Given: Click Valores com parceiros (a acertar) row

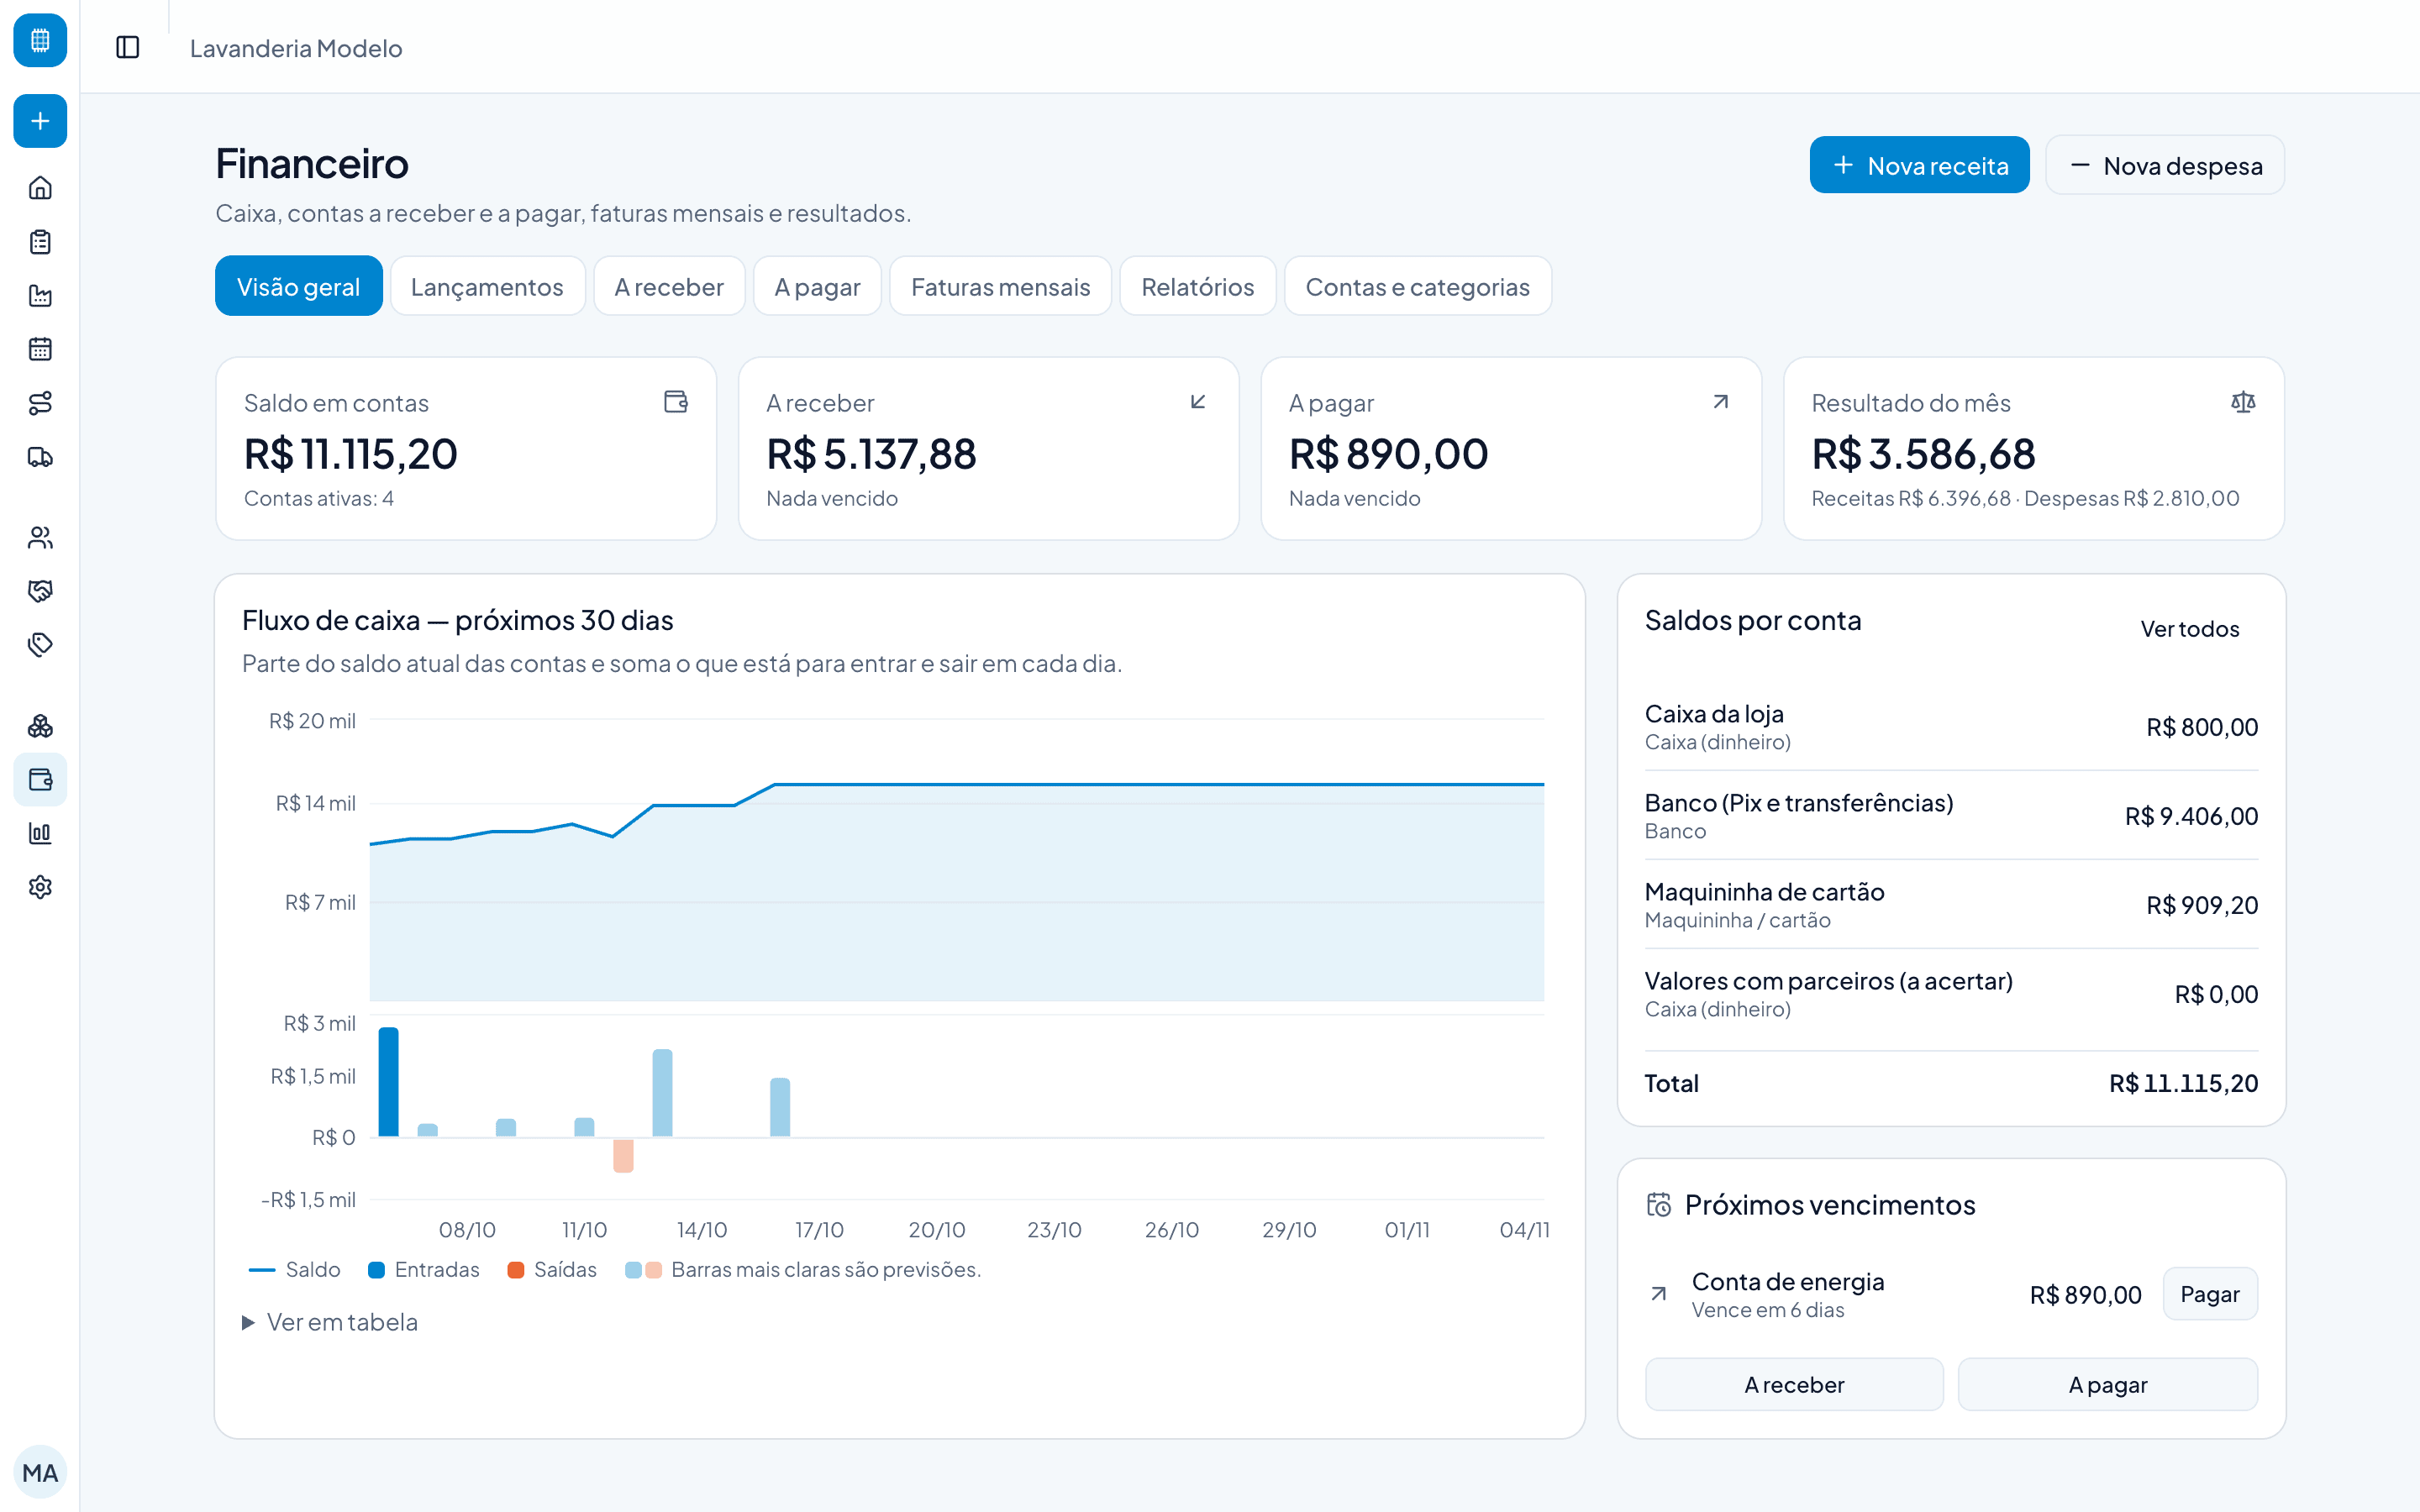Looking at the screenshot, I should click(x=1951, y=994).
